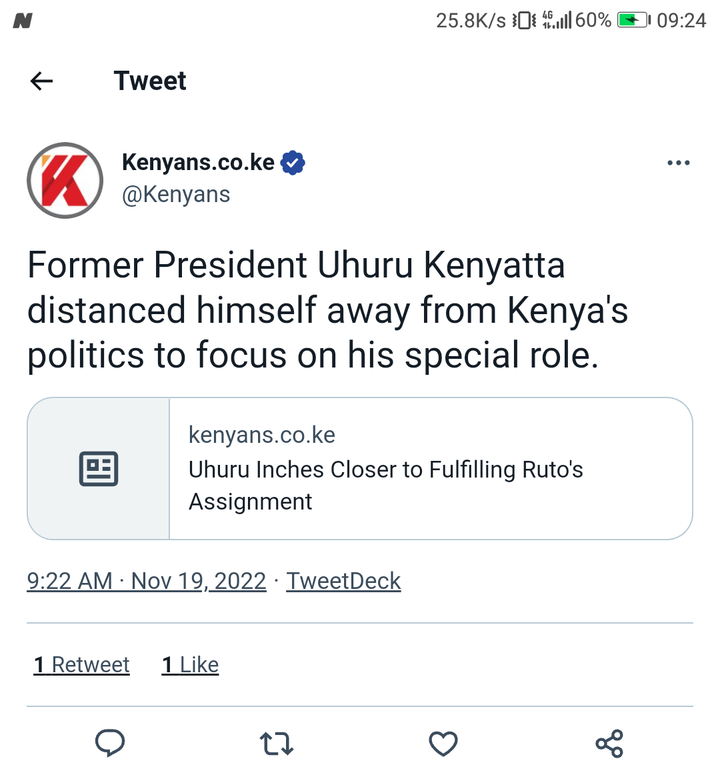Tap the blue verified badge

tap(292, 163)
